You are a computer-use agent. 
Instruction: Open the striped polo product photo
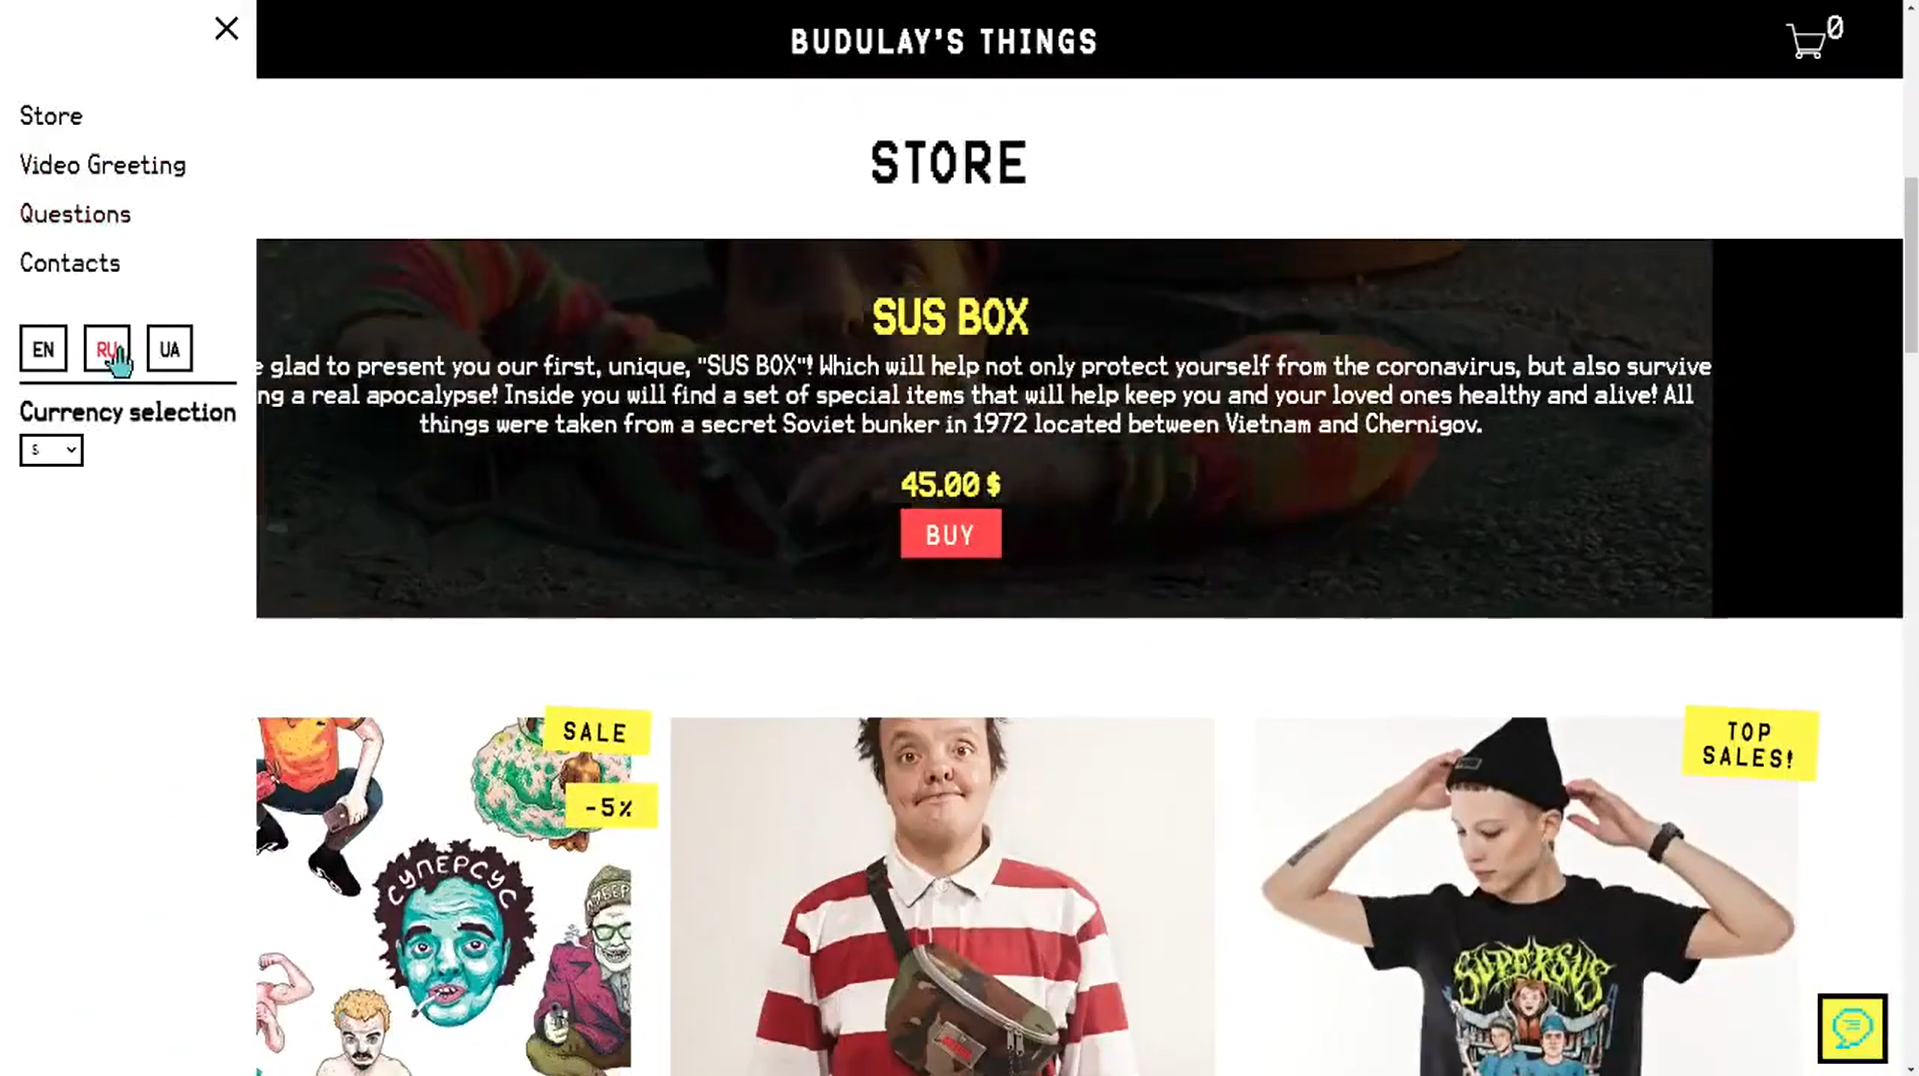click(942, 896)
